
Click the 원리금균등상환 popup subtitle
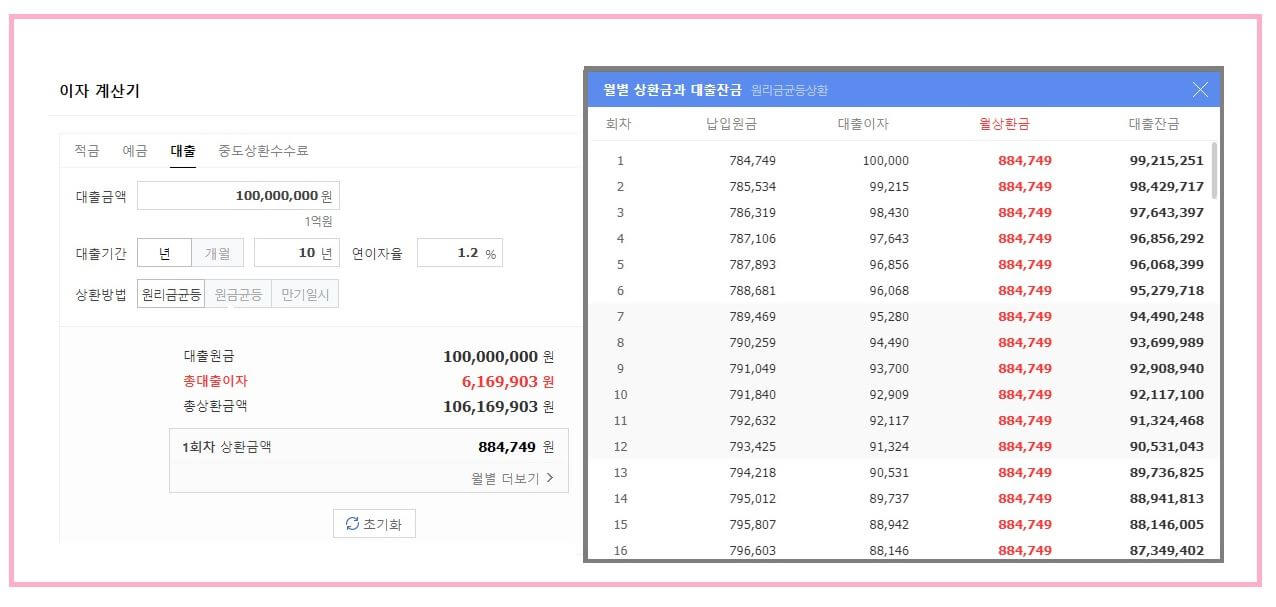tap(789, 90)
